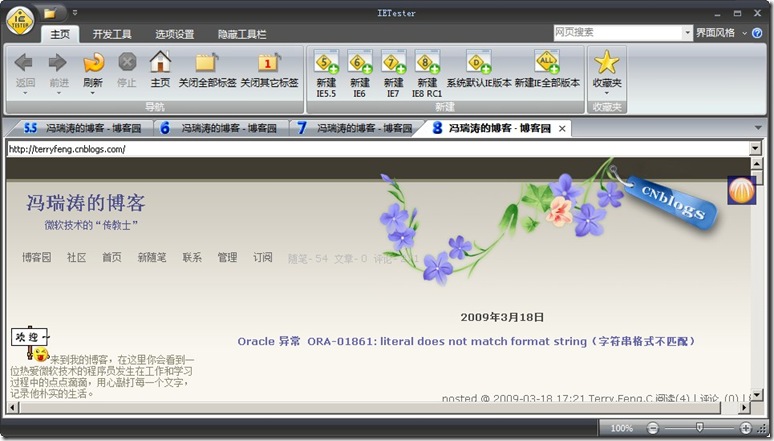
Task: Close the active IE 8 tab
Action: pyautogui.click(x=562, y=129)
